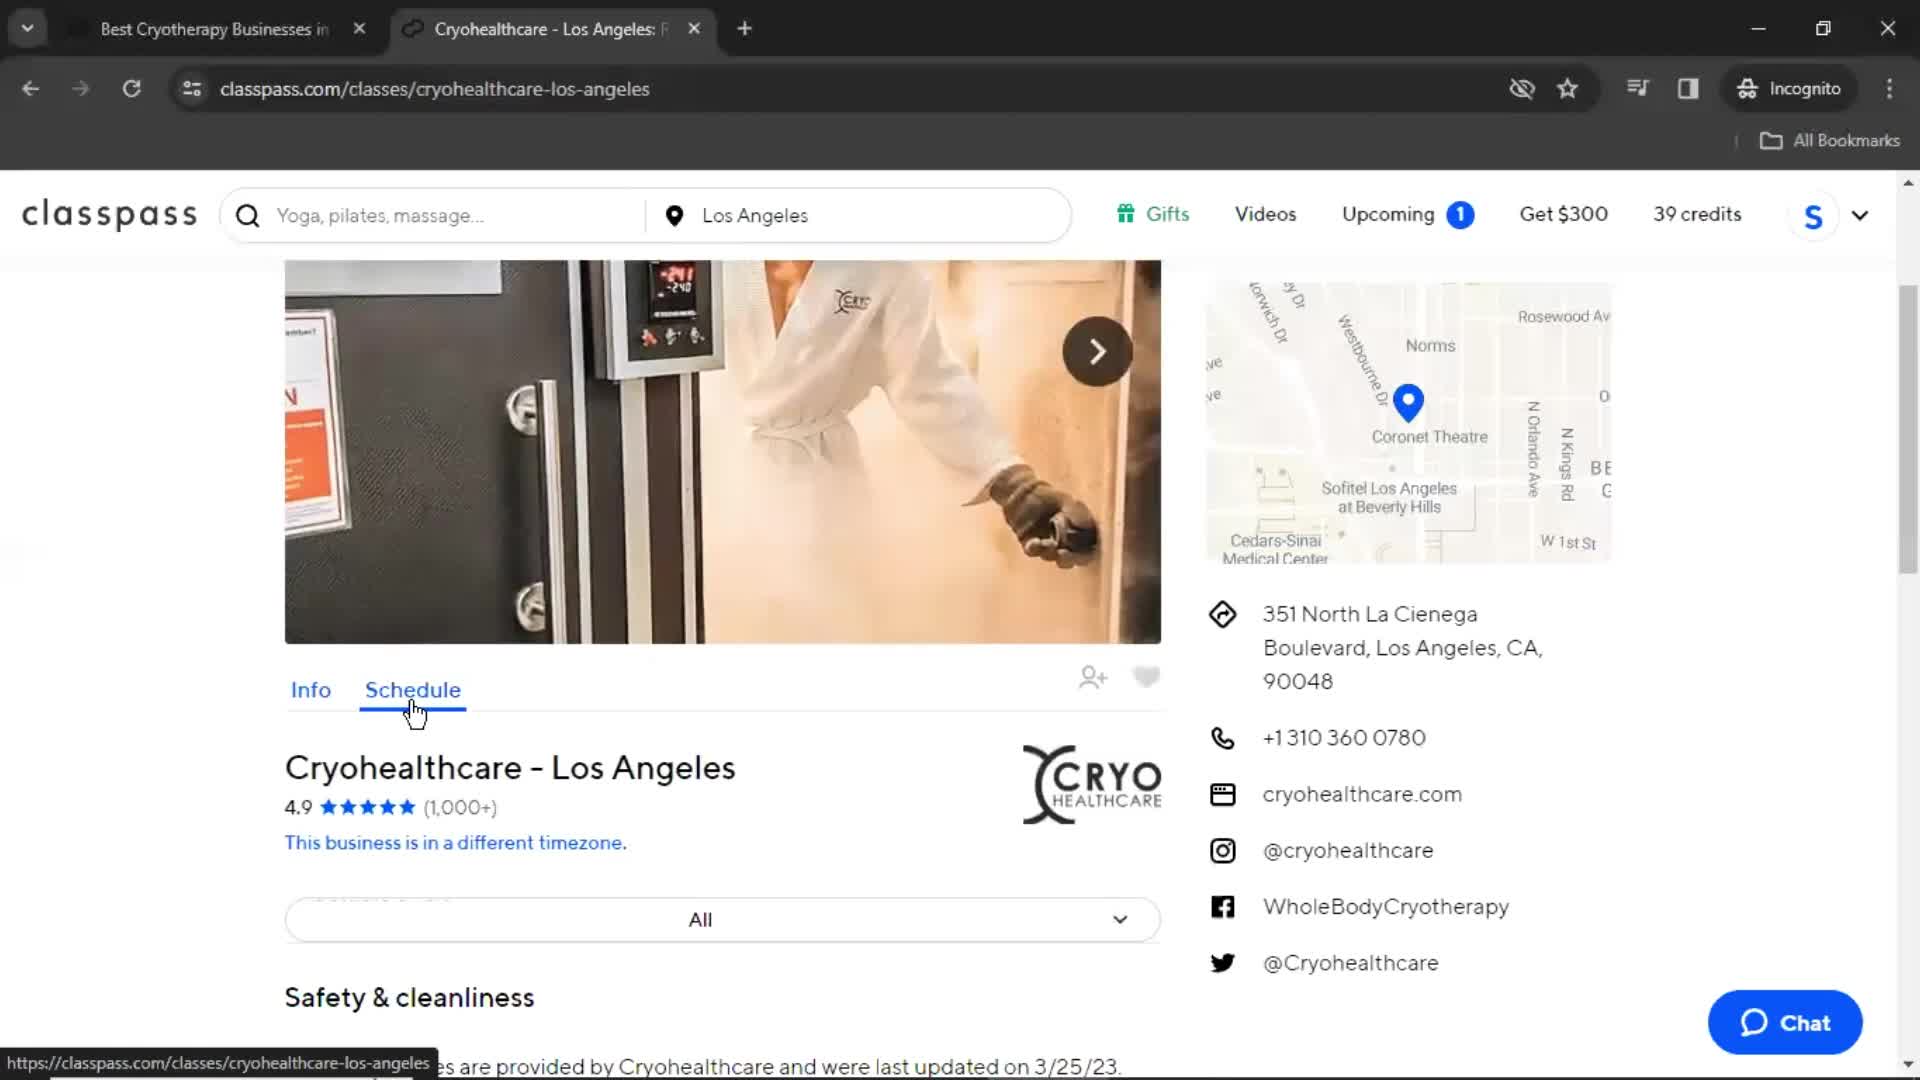Advance to the next studio photo
1920x1080 pixels.
click(1097, 352)
